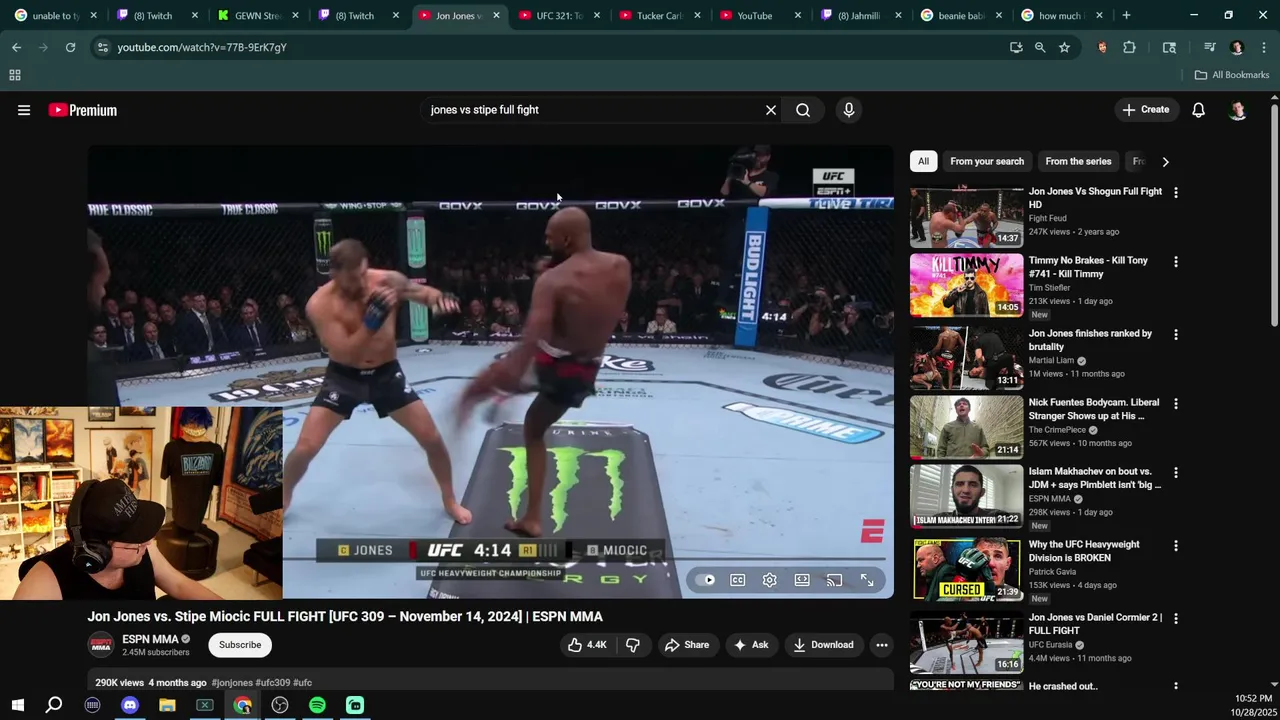Open the video player settings gear
This screenshot has width=1280, height=720.
pyautogui.click(x=770, y=580)
